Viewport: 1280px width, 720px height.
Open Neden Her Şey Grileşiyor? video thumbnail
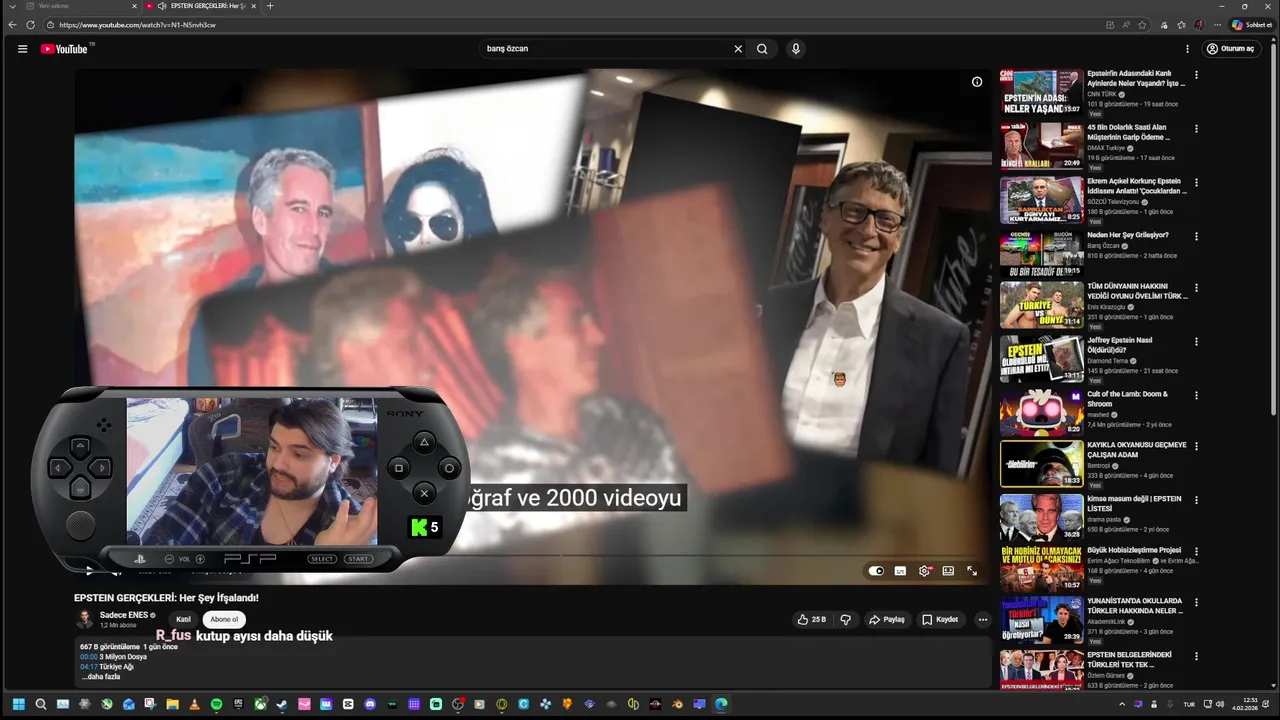[1041, 254]
